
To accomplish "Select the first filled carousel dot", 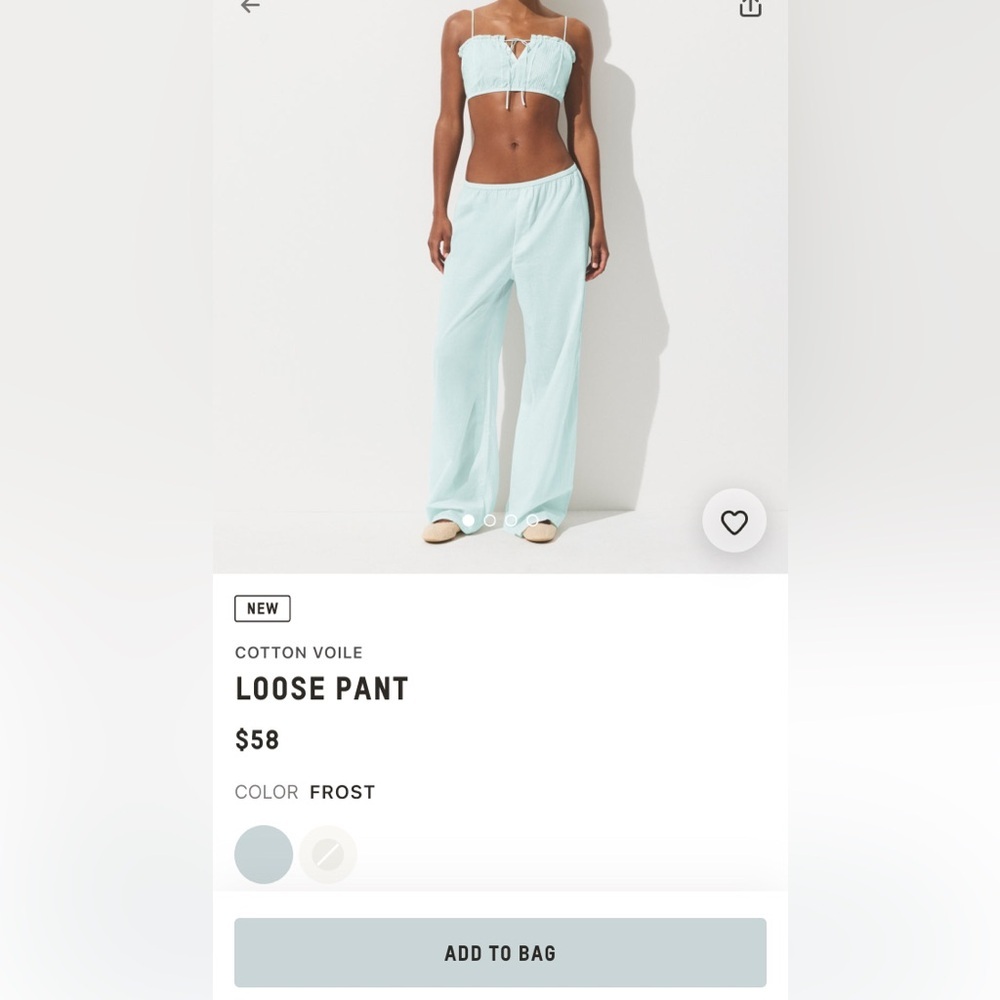I will coord(468,520).
